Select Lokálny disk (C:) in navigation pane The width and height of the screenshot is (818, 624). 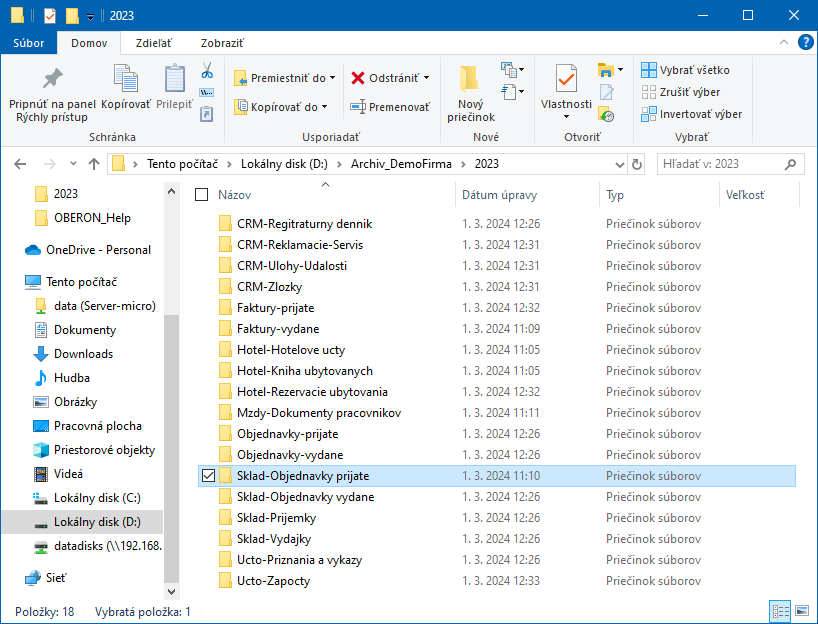click(97, 498)
